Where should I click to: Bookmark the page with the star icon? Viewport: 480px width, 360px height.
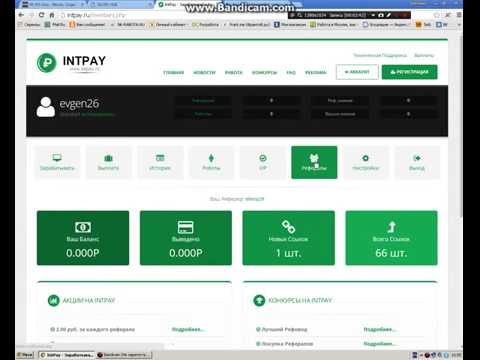437,15
